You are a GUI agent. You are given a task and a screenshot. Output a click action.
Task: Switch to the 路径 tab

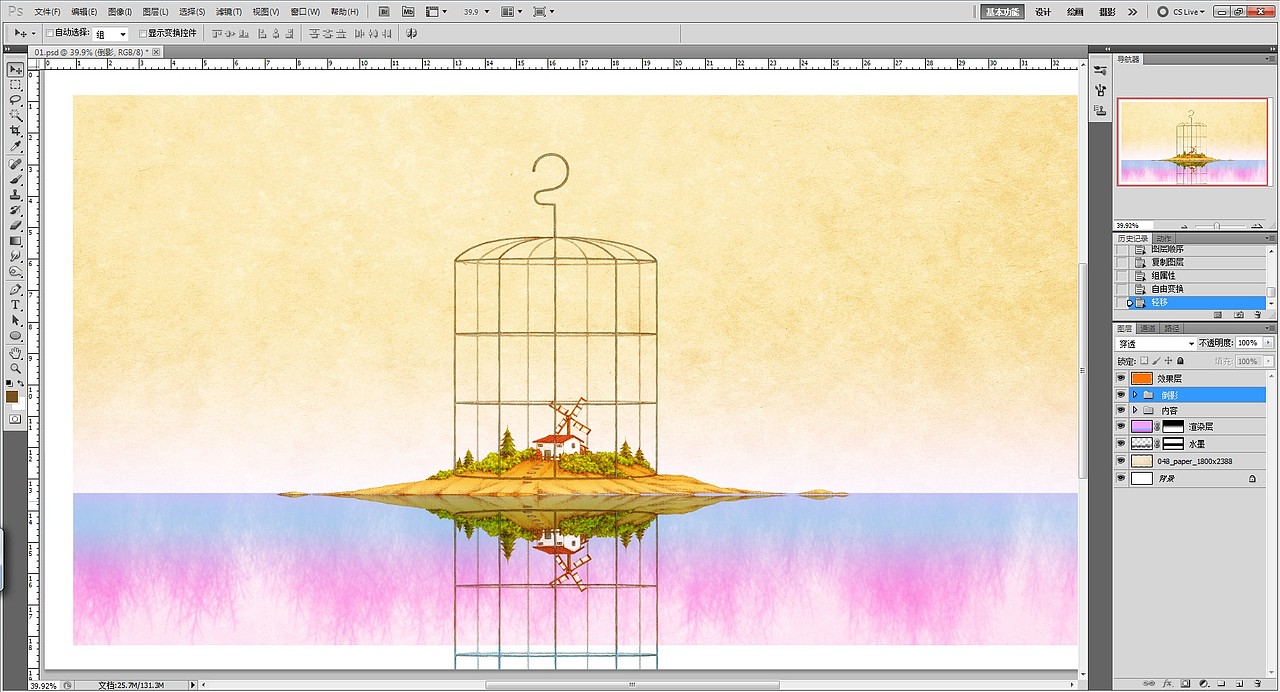point(1172,328)
